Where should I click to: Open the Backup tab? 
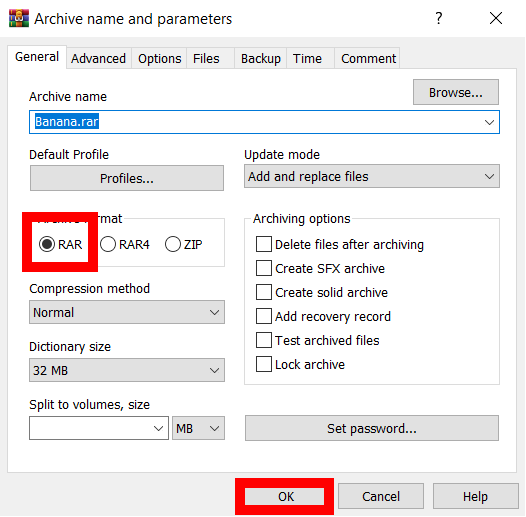click(x=261, y=59)
